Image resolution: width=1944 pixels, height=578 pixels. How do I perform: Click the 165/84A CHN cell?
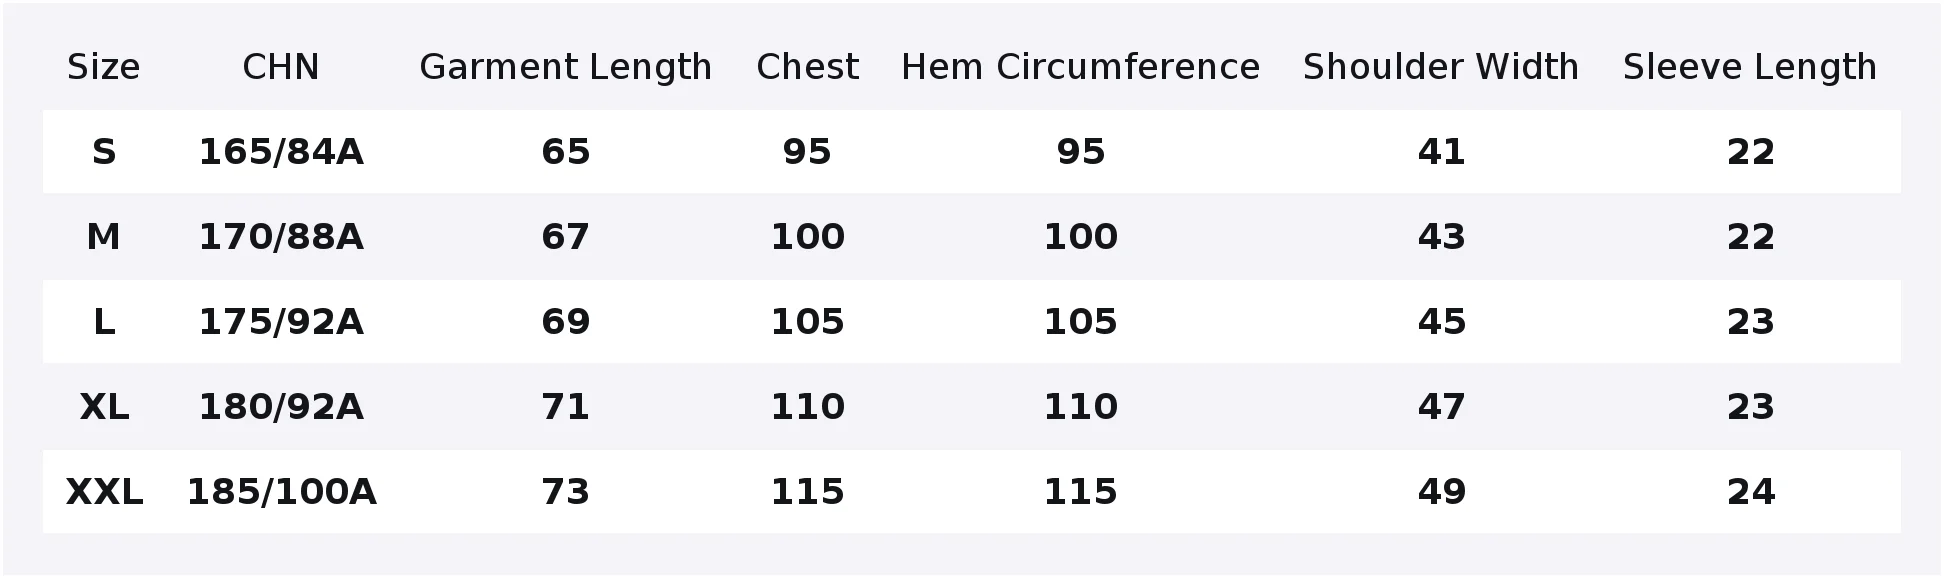click(x=281, y=152)
